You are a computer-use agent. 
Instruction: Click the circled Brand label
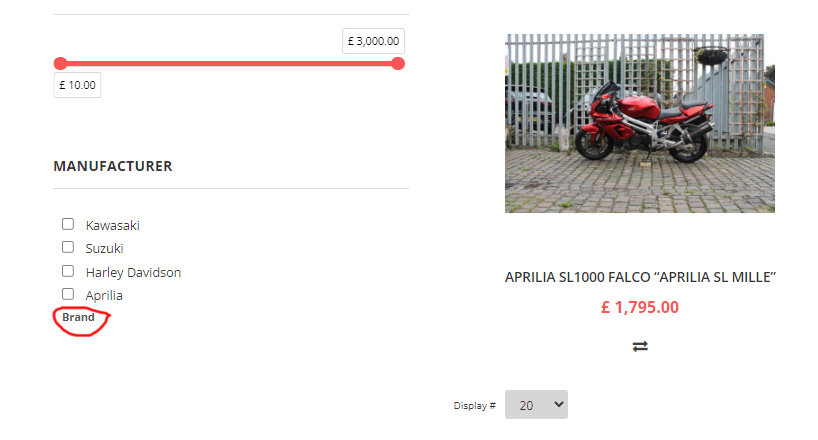tap(78, 317)
